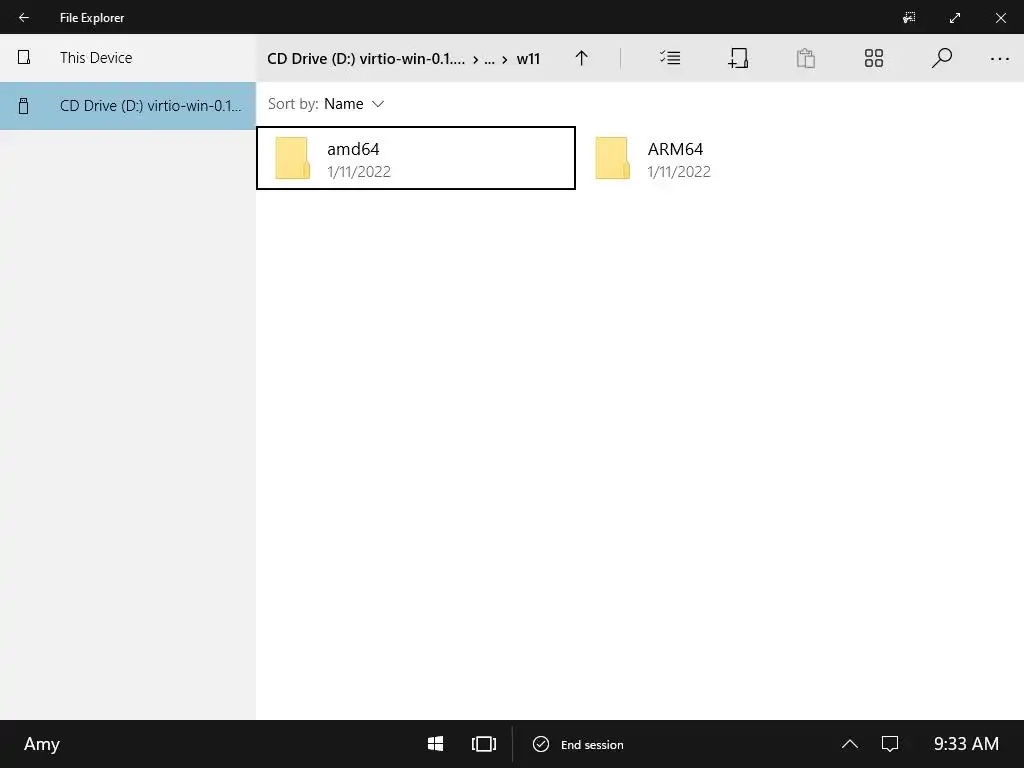The image size is (1024, 768).
Task: Click the This Device tablet icon
Action: [x=24, y=57]
